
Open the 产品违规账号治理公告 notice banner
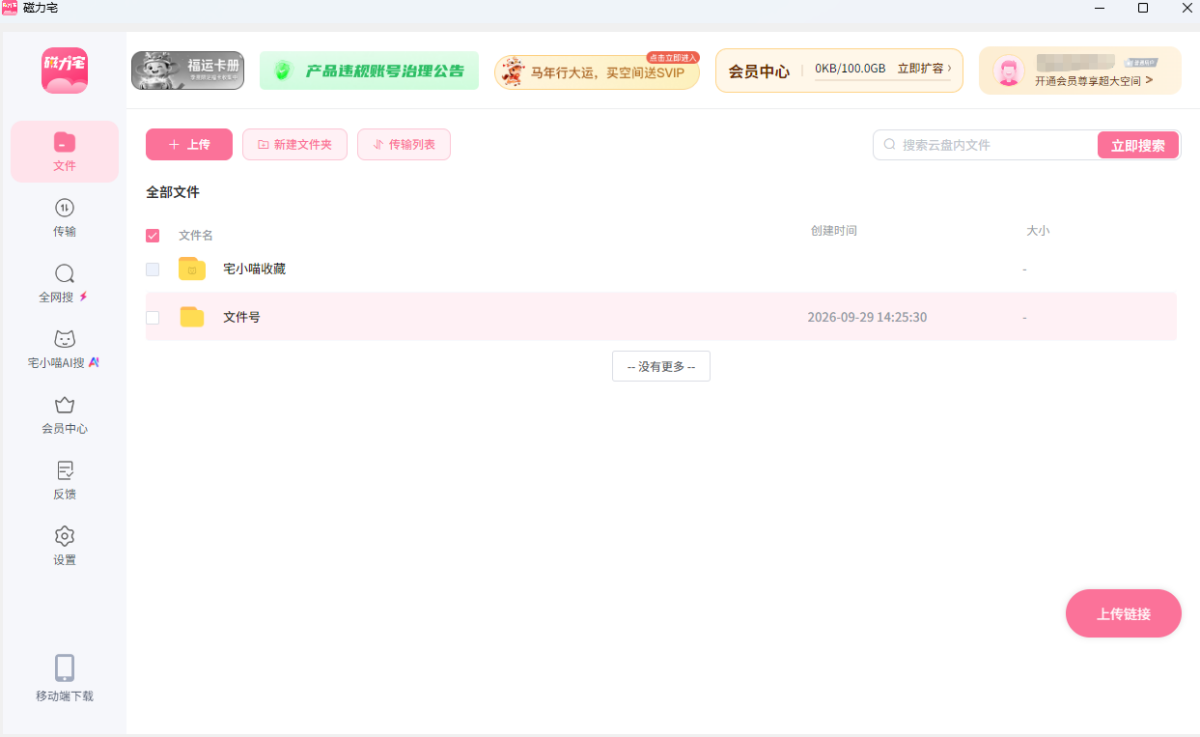click(x=369, y=71)
